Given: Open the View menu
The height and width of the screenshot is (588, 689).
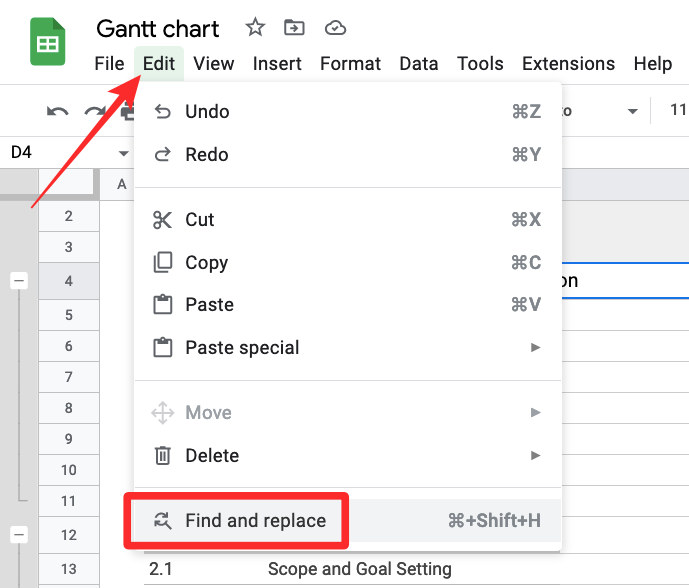Looking at the screenshot, I should tap(214, 63).
